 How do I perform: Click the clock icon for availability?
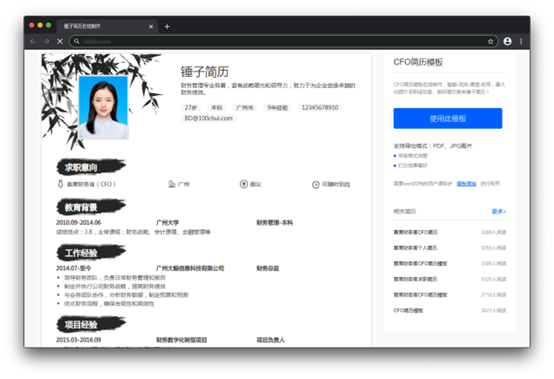[316, 184]
